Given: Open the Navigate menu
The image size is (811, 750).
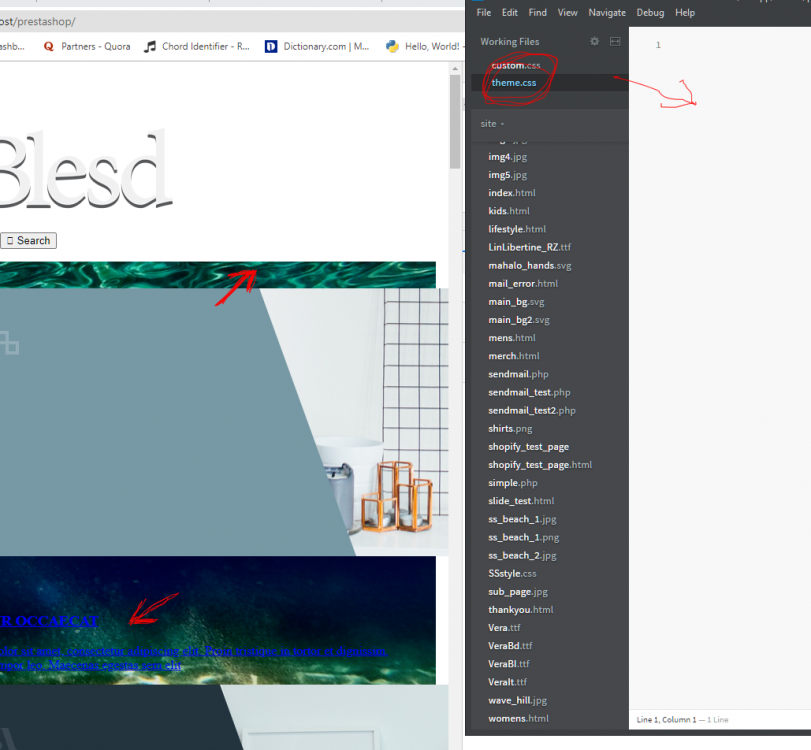Looking at the screenshot, I should (x=607, y=12).
